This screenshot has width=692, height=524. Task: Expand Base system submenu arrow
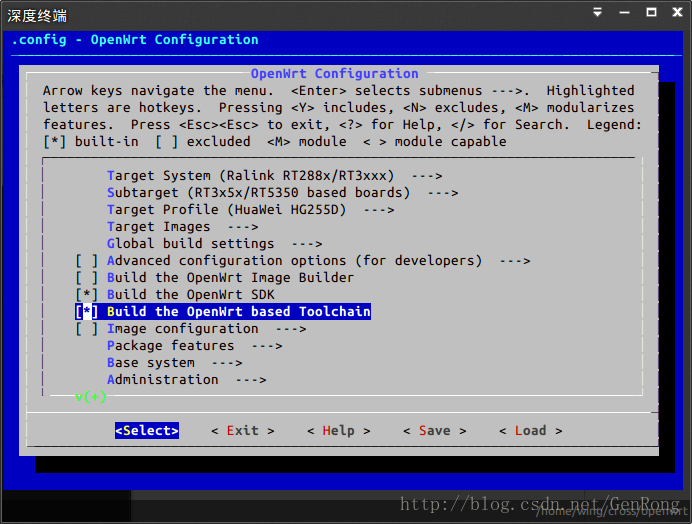point(227,363)
